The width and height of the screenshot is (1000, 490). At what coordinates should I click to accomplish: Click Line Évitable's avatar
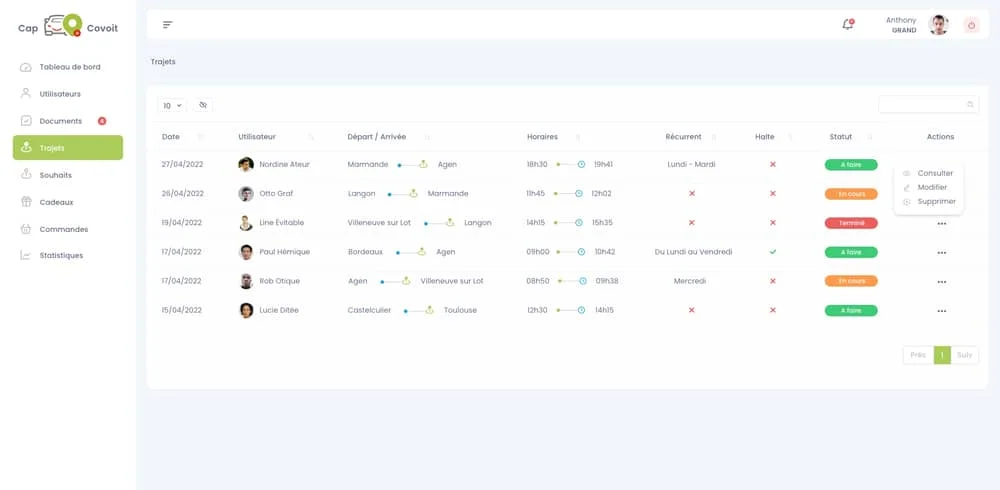(246, 223)
